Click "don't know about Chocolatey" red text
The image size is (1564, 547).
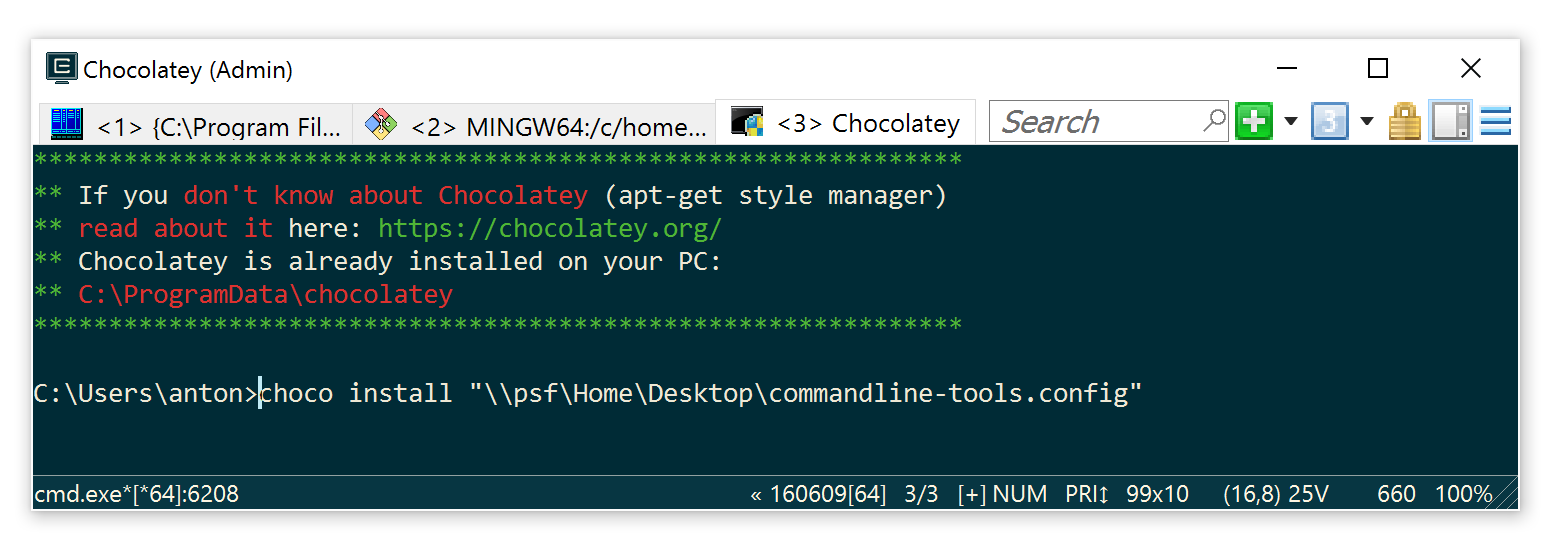pos(385,195)
